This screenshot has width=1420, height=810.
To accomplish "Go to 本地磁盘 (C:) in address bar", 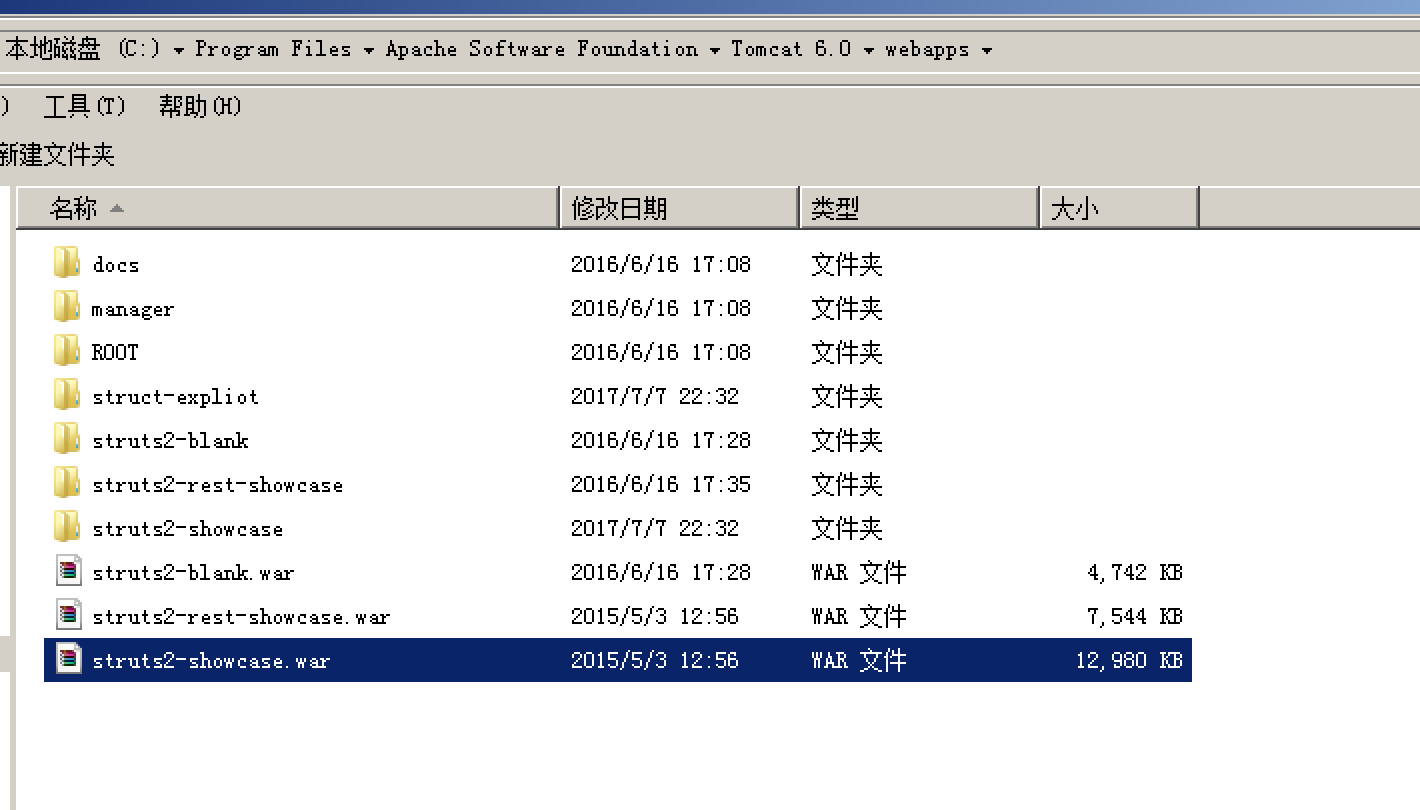I will (x=84, y=49).
